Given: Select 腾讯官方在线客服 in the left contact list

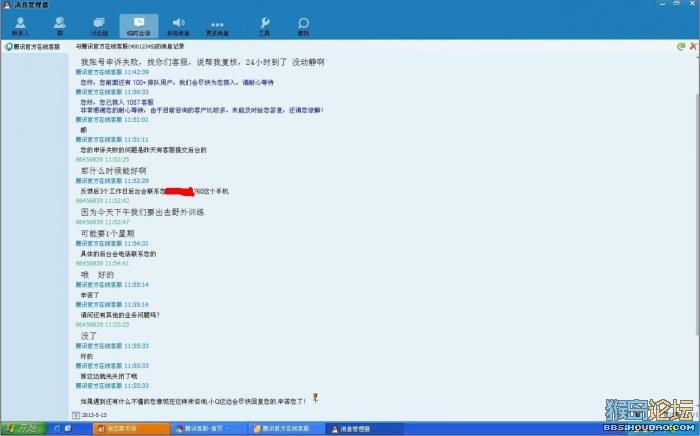Looking at the screenshot, I should pos(32,47).
